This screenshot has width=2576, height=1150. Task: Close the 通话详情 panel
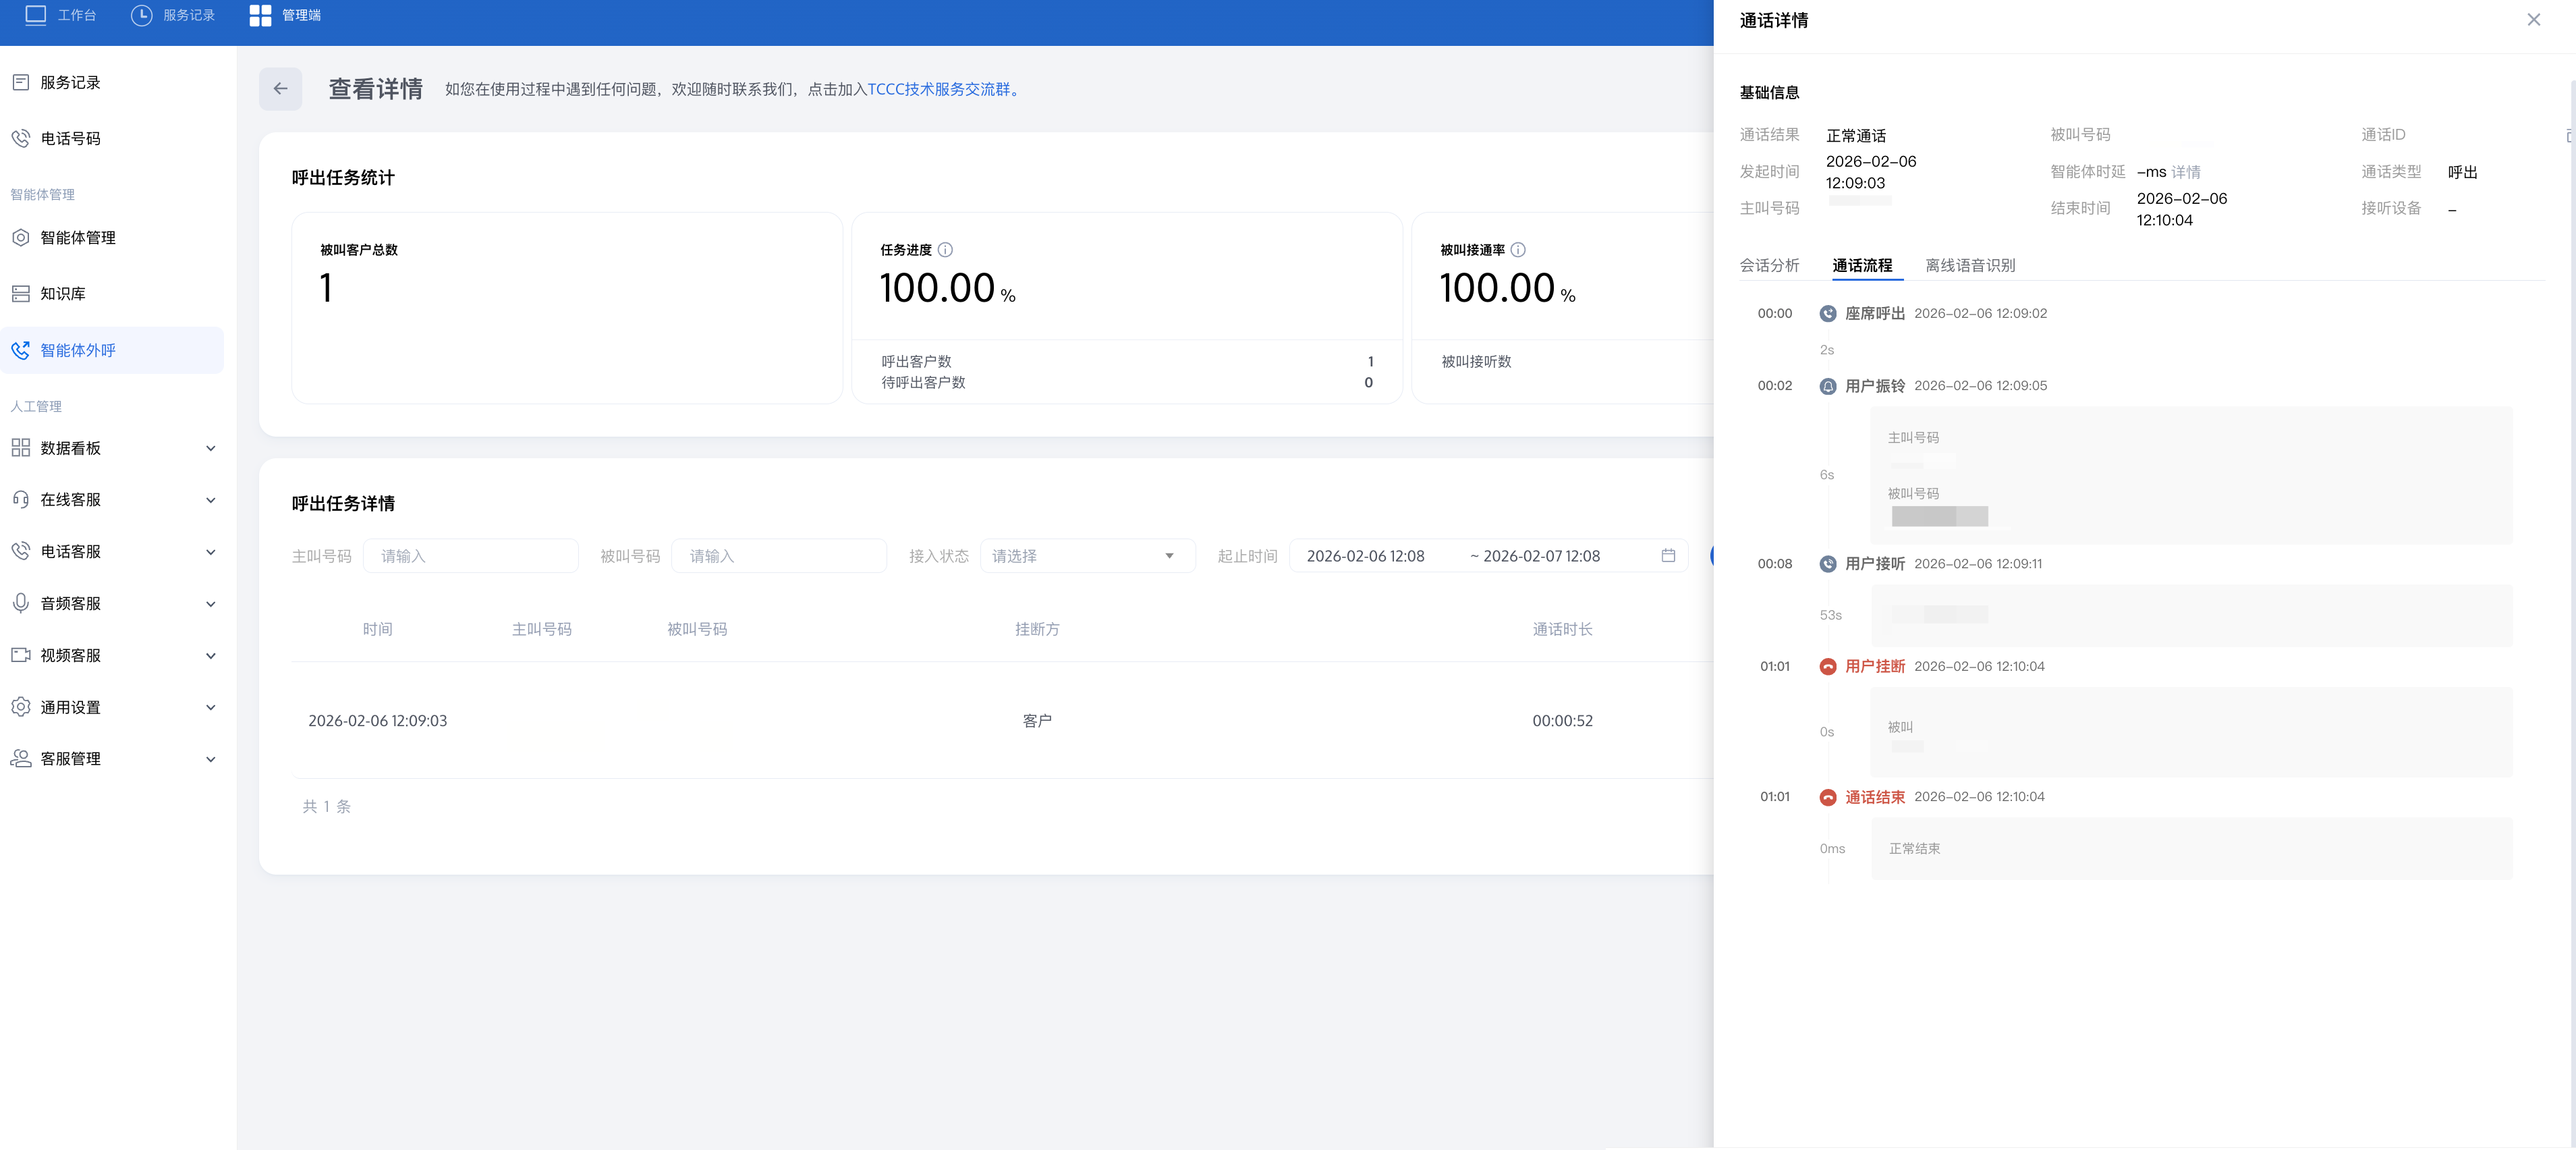[2533, 20]
